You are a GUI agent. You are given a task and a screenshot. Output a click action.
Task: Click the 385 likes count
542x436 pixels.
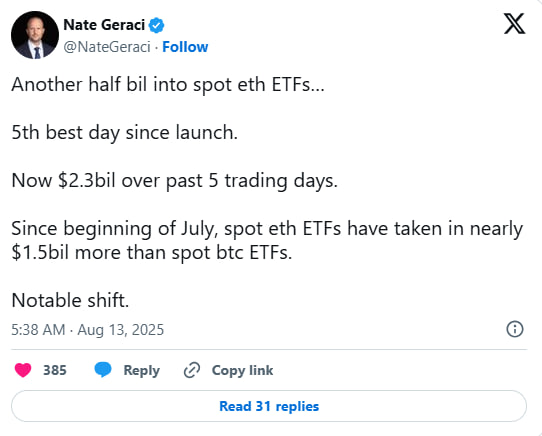(55, 370)
